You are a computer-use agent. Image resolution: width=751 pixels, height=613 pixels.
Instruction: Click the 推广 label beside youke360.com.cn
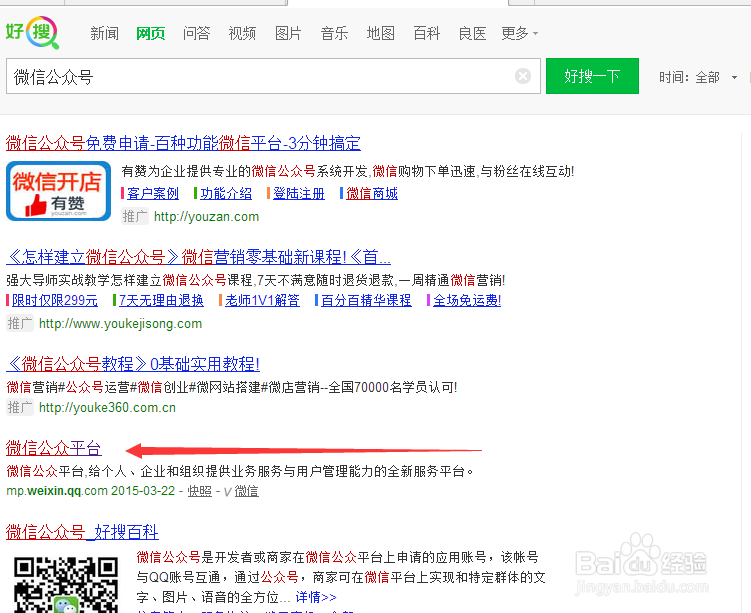pos(20,408)
